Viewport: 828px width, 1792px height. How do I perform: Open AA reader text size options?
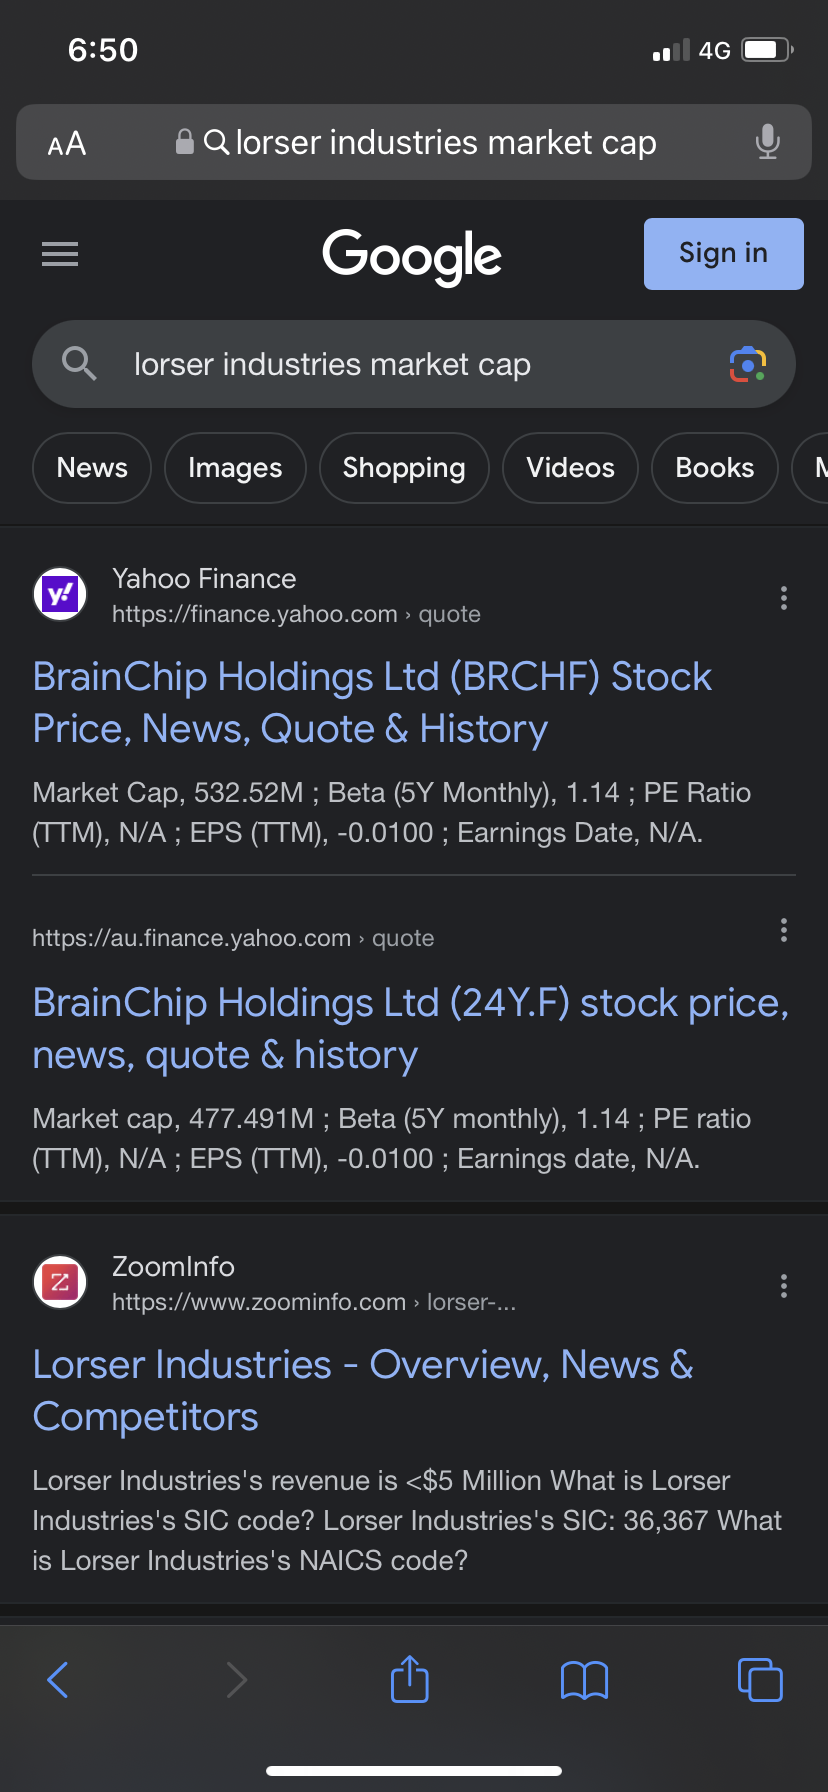[x=67, y=144]
